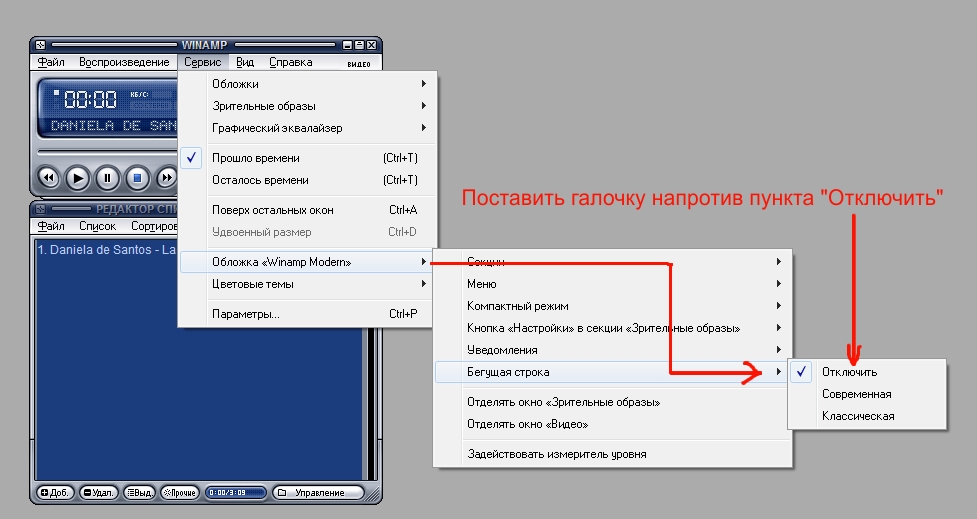Start playback with the Play button
The image size is (977, 519).
(x=77, y=178)
